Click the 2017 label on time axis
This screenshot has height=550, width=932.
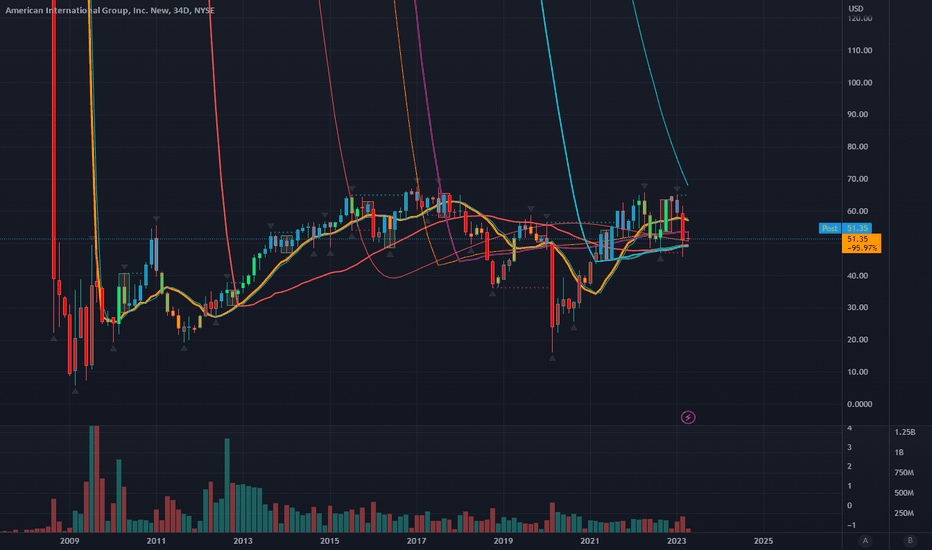[x=416, y=540]
